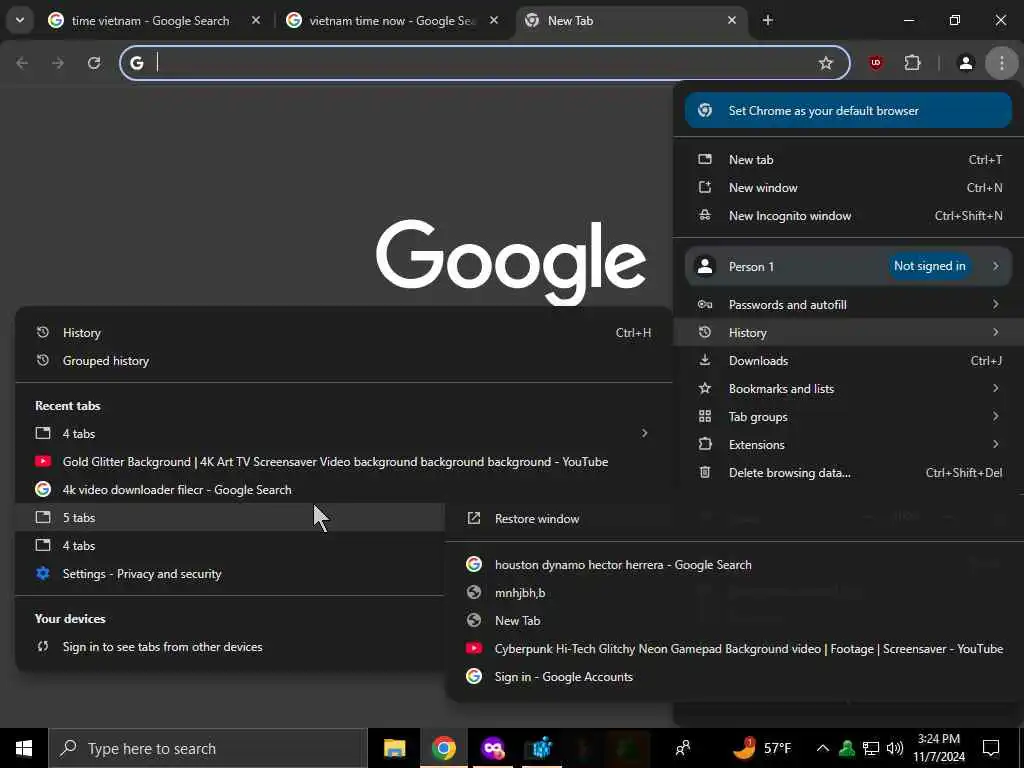This screenshot has width=1024, height=768.
Task: Open the notifications action center icon
Action: point(991,748)
